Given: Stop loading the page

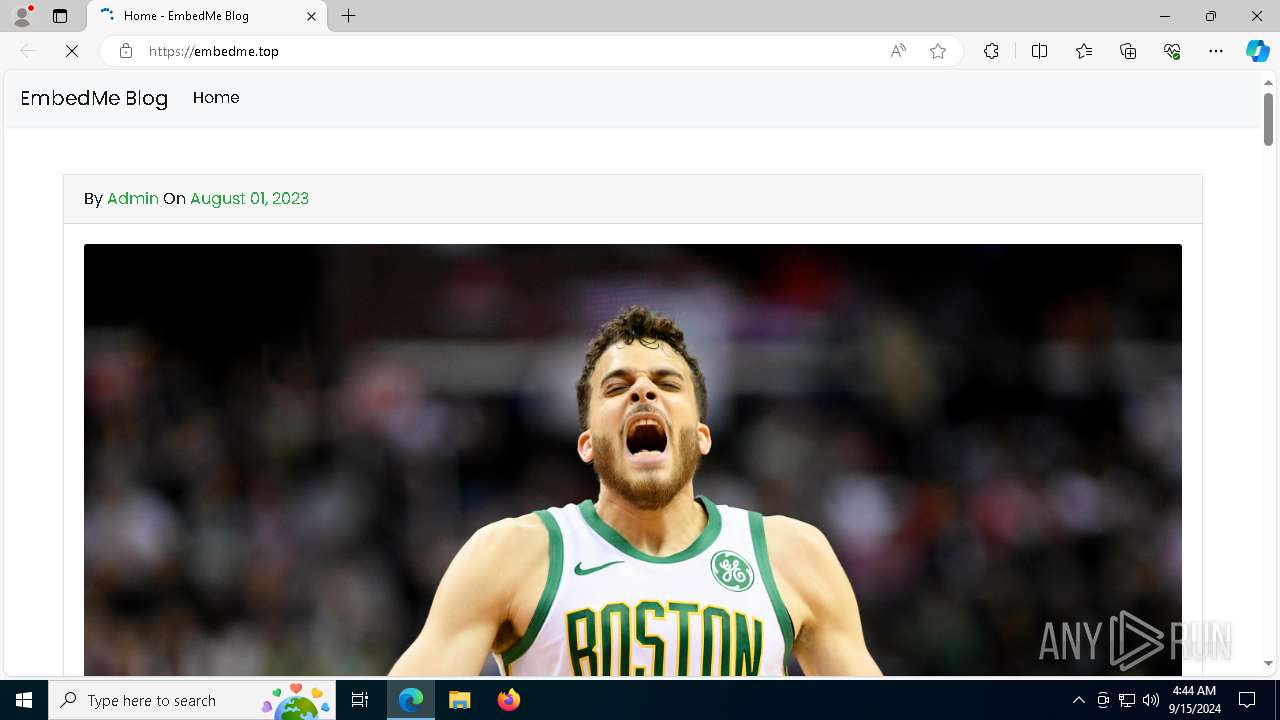Looking at the screenshot, I should click(72, 51).
